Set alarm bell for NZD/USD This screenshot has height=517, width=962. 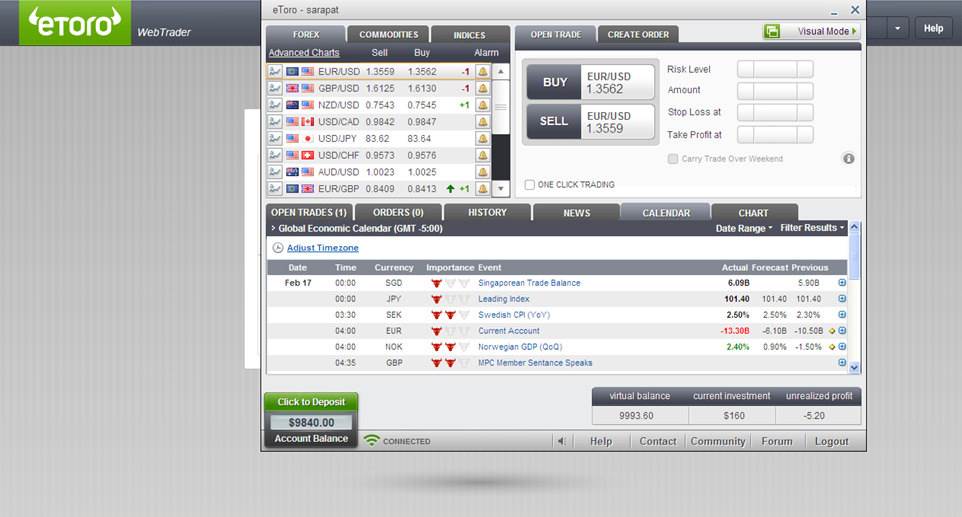coord(483,105)
